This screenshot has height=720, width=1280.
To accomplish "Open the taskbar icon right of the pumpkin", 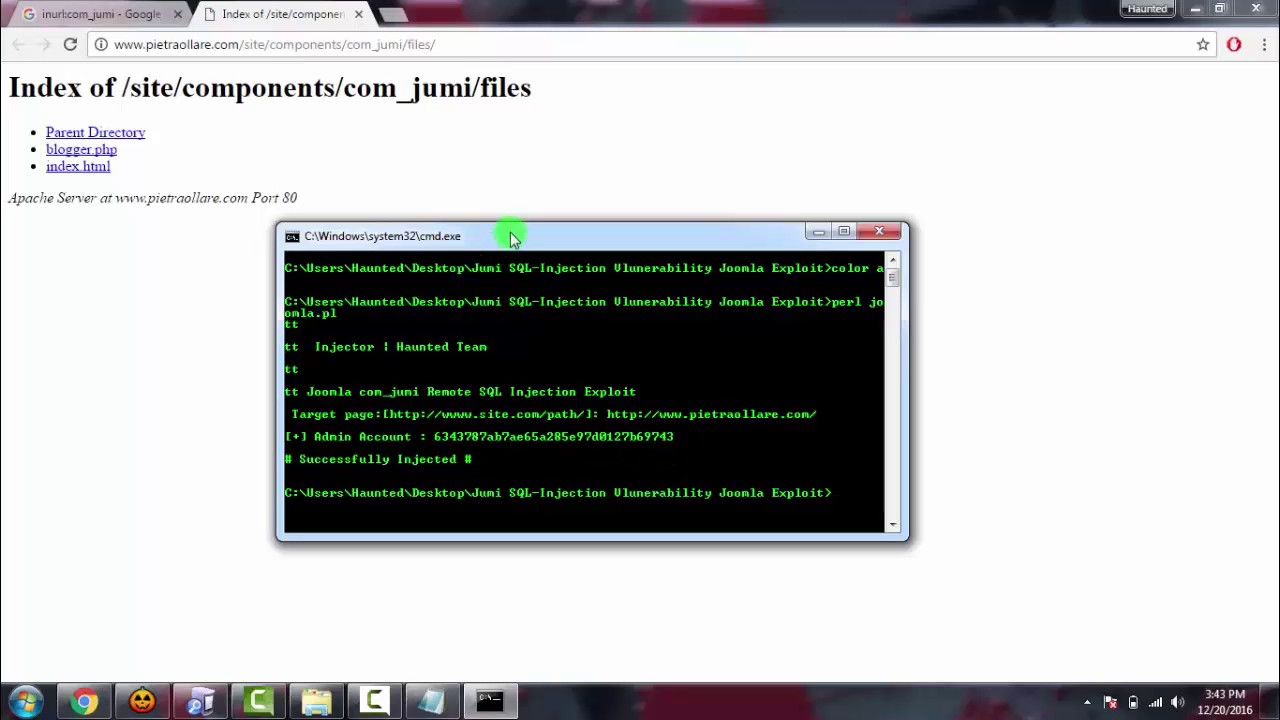I will (x=200, y=701).
